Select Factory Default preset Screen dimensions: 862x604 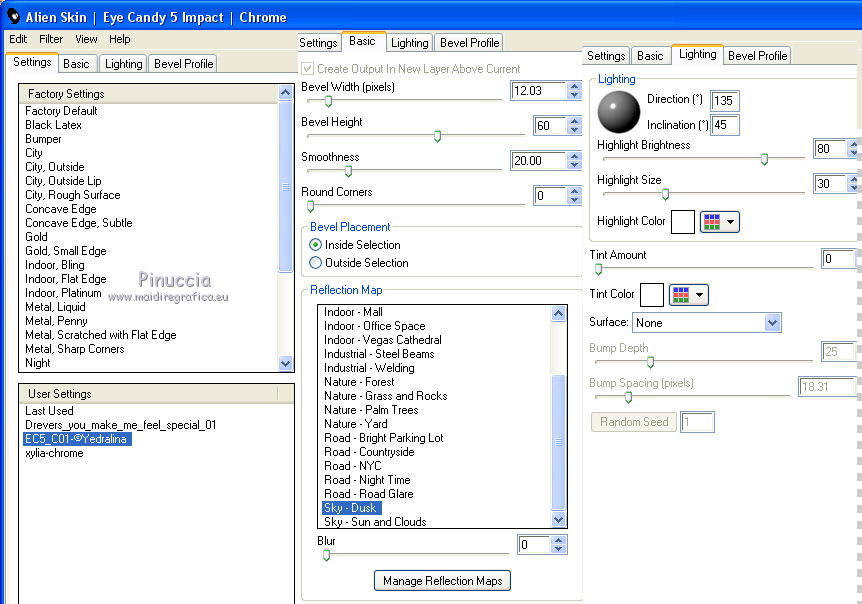[61, 110]
